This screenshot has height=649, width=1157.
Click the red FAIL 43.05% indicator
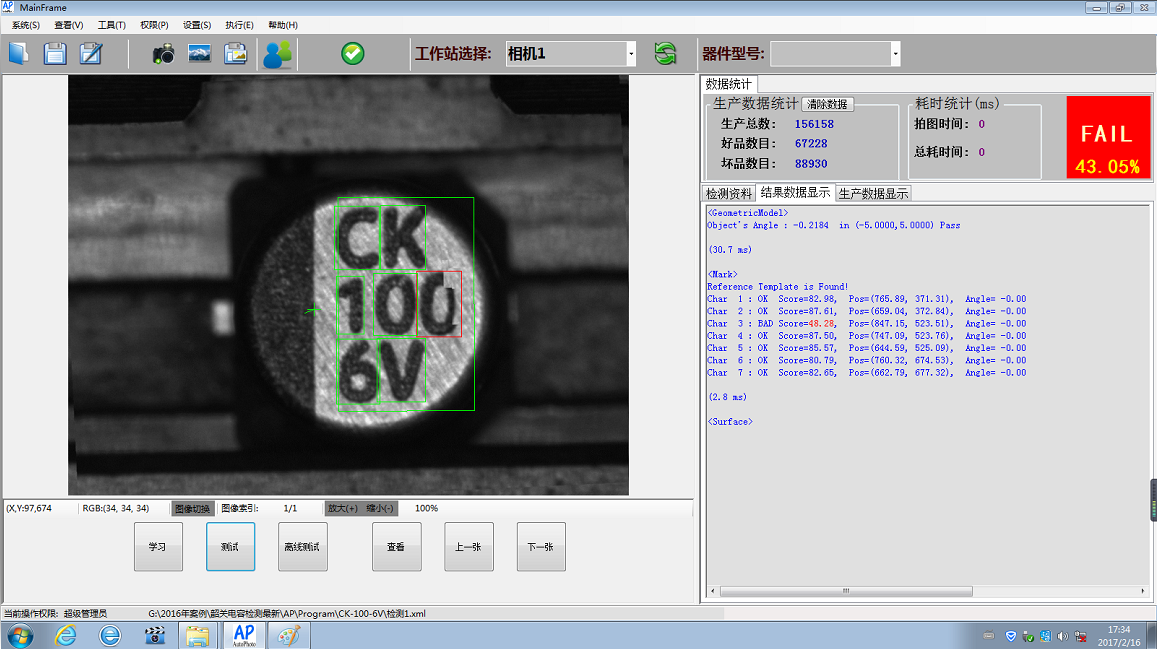click(1108, 137)
